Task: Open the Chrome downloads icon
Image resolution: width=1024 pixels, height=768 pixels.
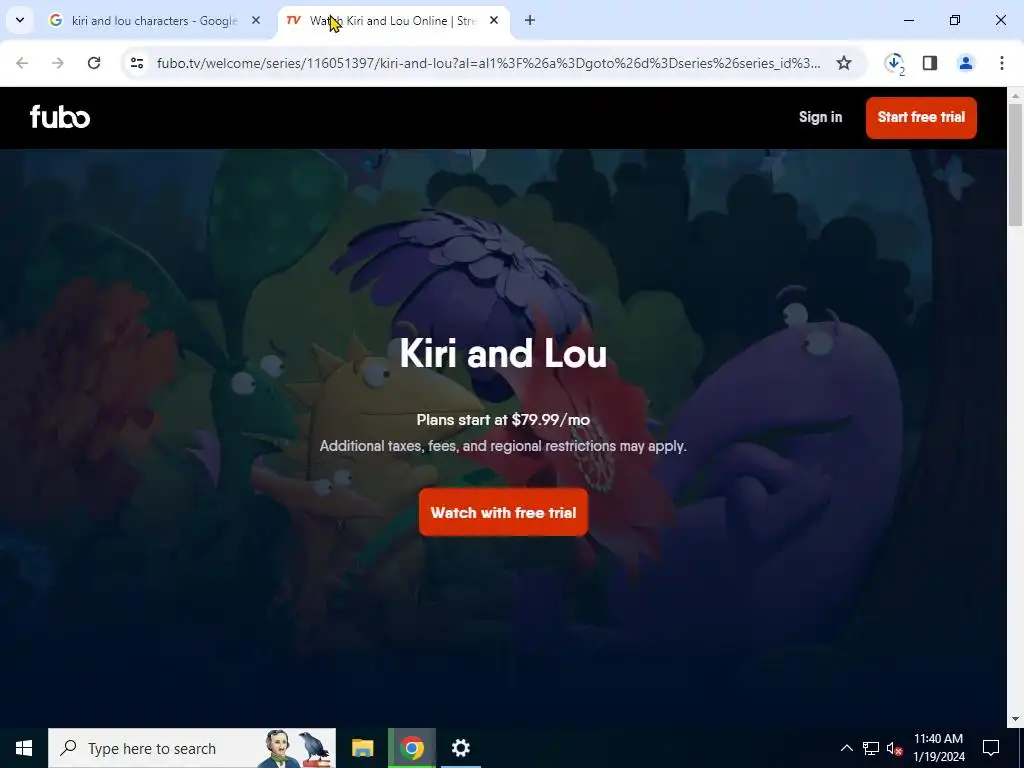Action: [x=894, y=63]
